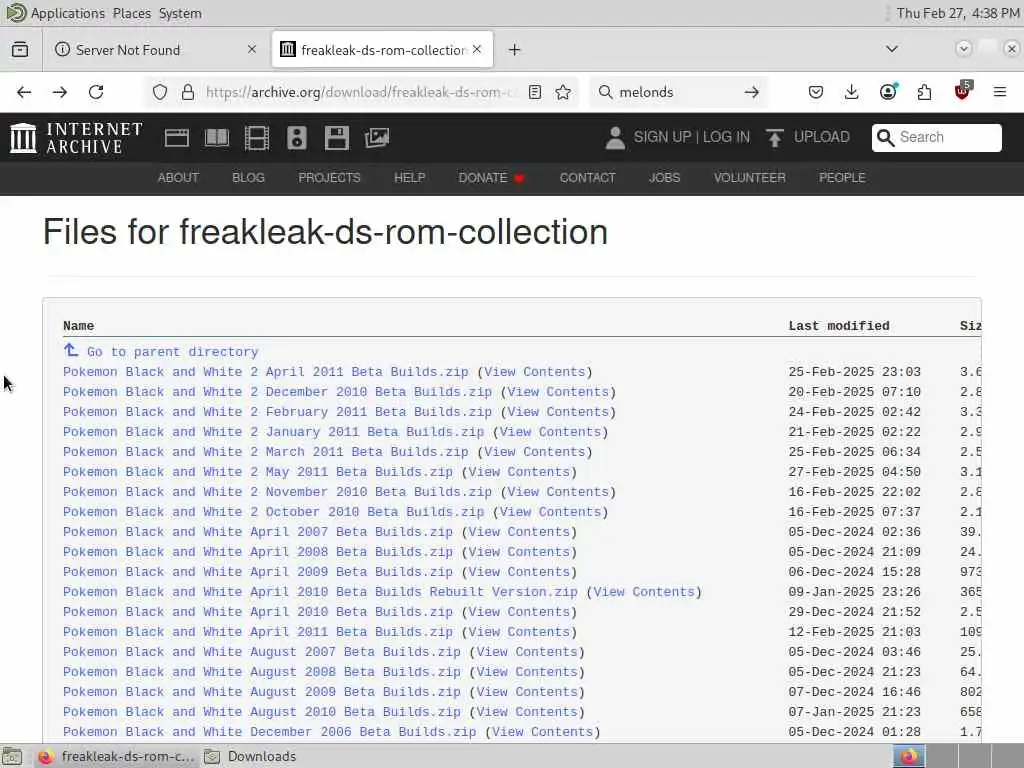The width and height of the screenshot is (1024, 768).
Task: Click the LOG IN link
Action: tap(726, 137)
